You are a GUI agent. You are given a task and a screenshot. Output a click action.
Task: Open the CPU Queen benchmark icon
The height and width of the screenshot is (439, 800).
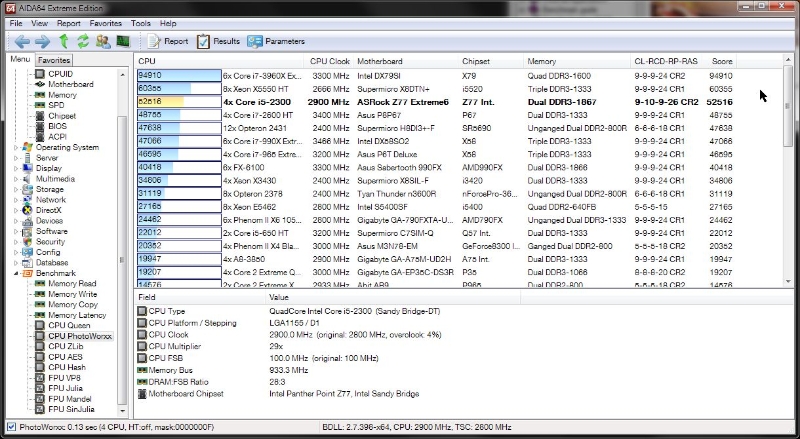click(x=40, y=325)
